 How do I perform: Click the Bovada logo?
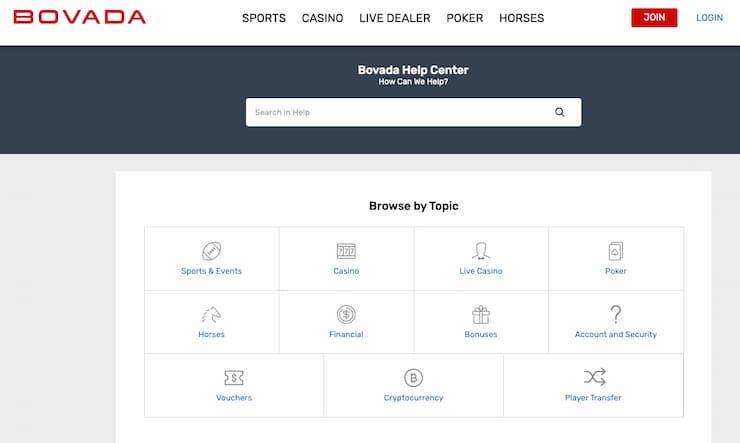(79, 17)
